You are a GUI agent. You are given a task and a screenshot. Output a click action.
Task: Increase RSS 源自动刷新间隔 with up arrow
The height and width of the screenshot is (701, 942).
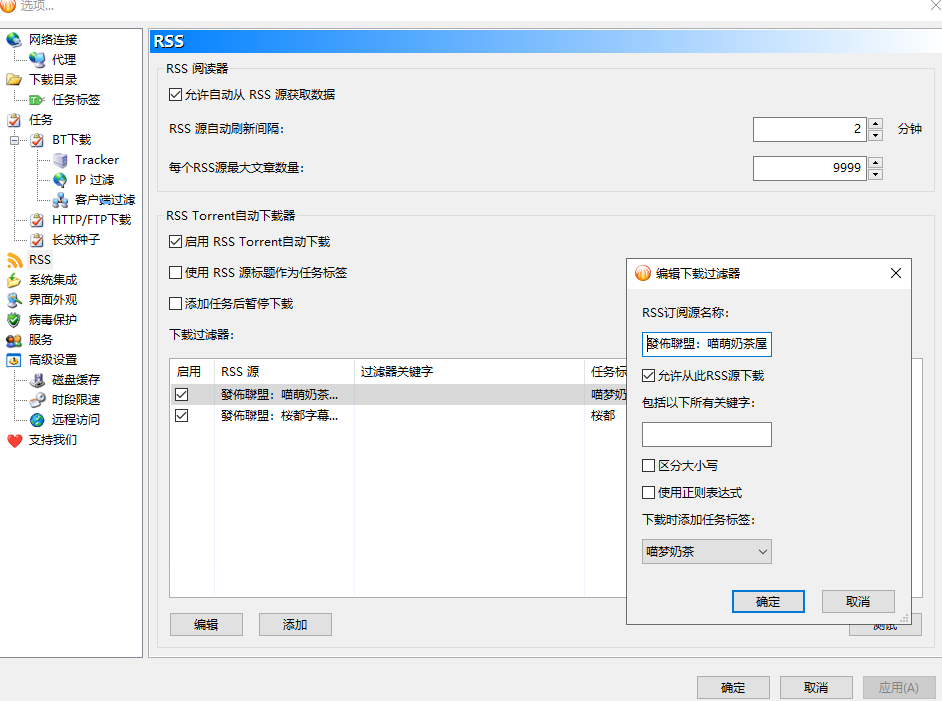click(876, 124)
